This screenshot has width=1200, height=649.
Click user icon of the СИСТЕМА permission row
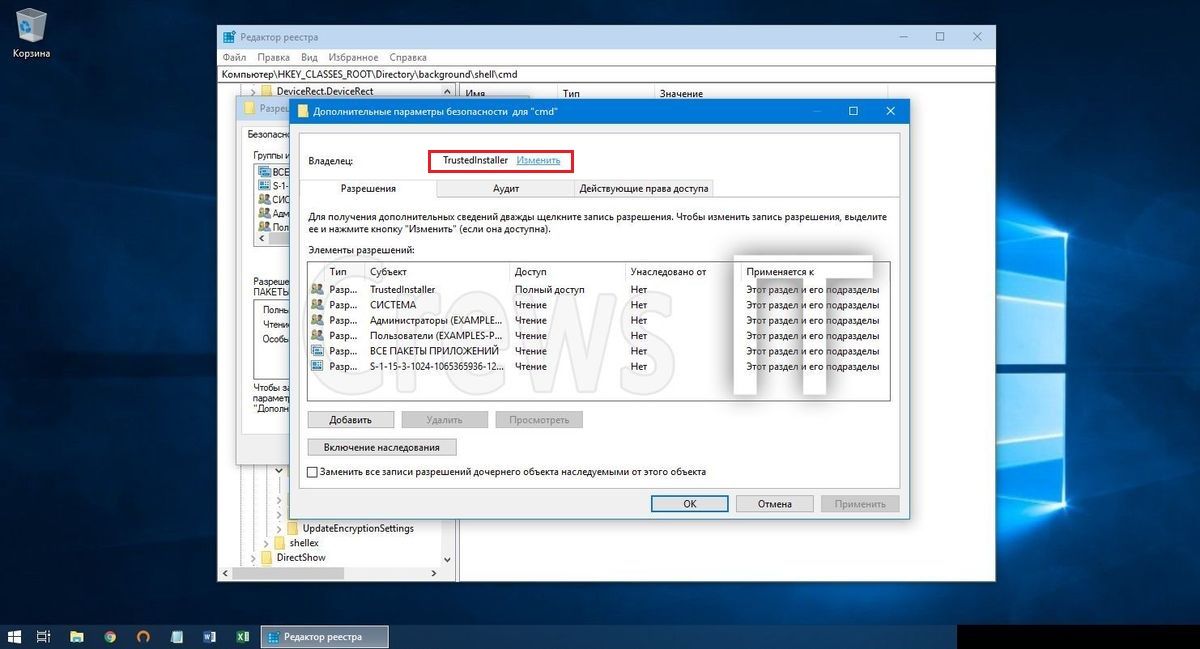318,305
